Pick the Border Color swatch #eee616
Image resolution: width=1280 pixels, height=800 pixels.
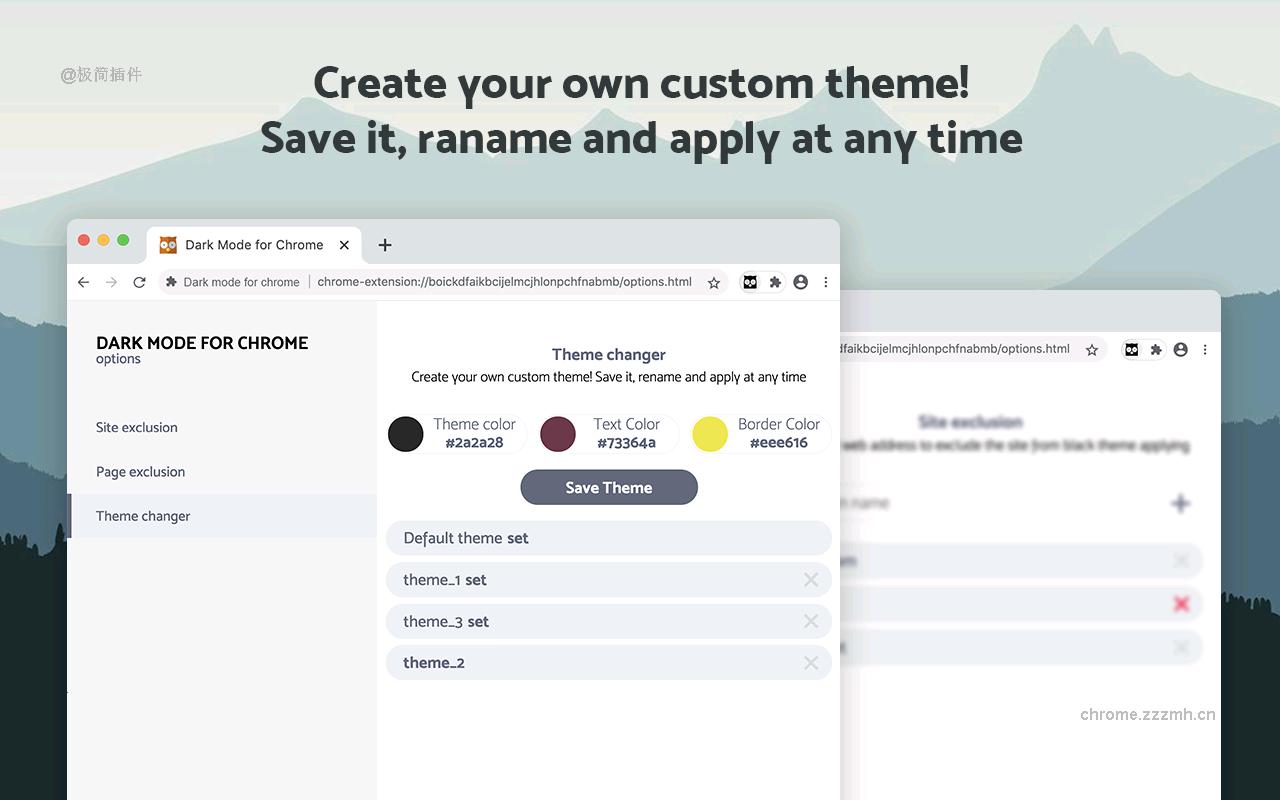click(x=710, y=434)
